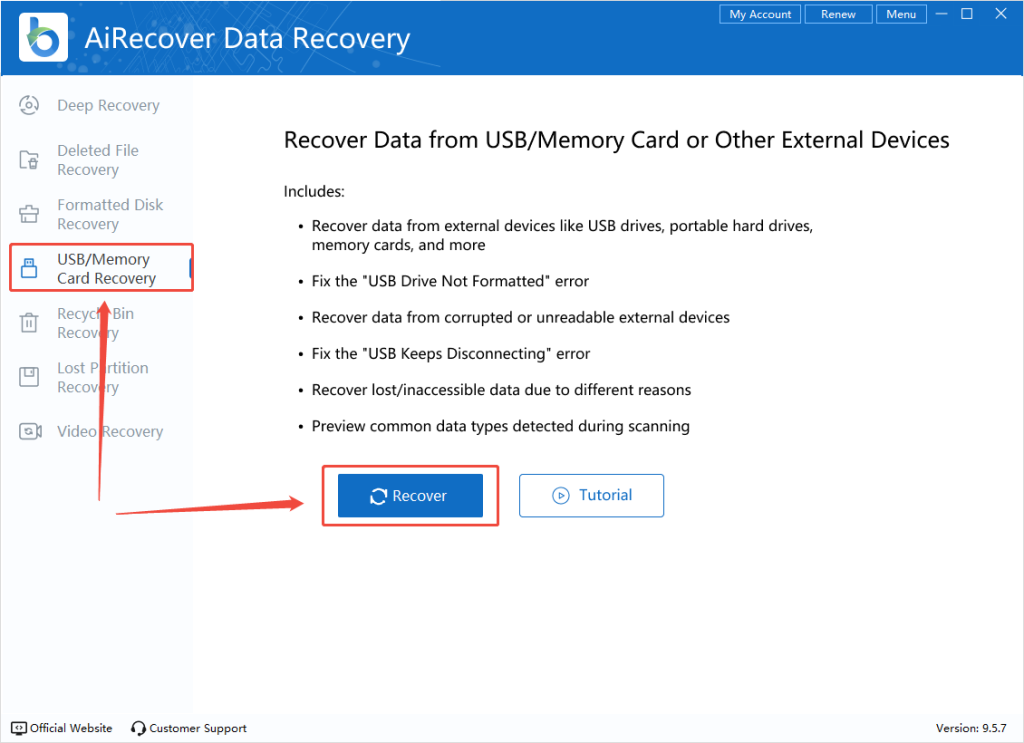Play the Tutorial video
Screen dimensions: 1024x743
coord(591,495)
